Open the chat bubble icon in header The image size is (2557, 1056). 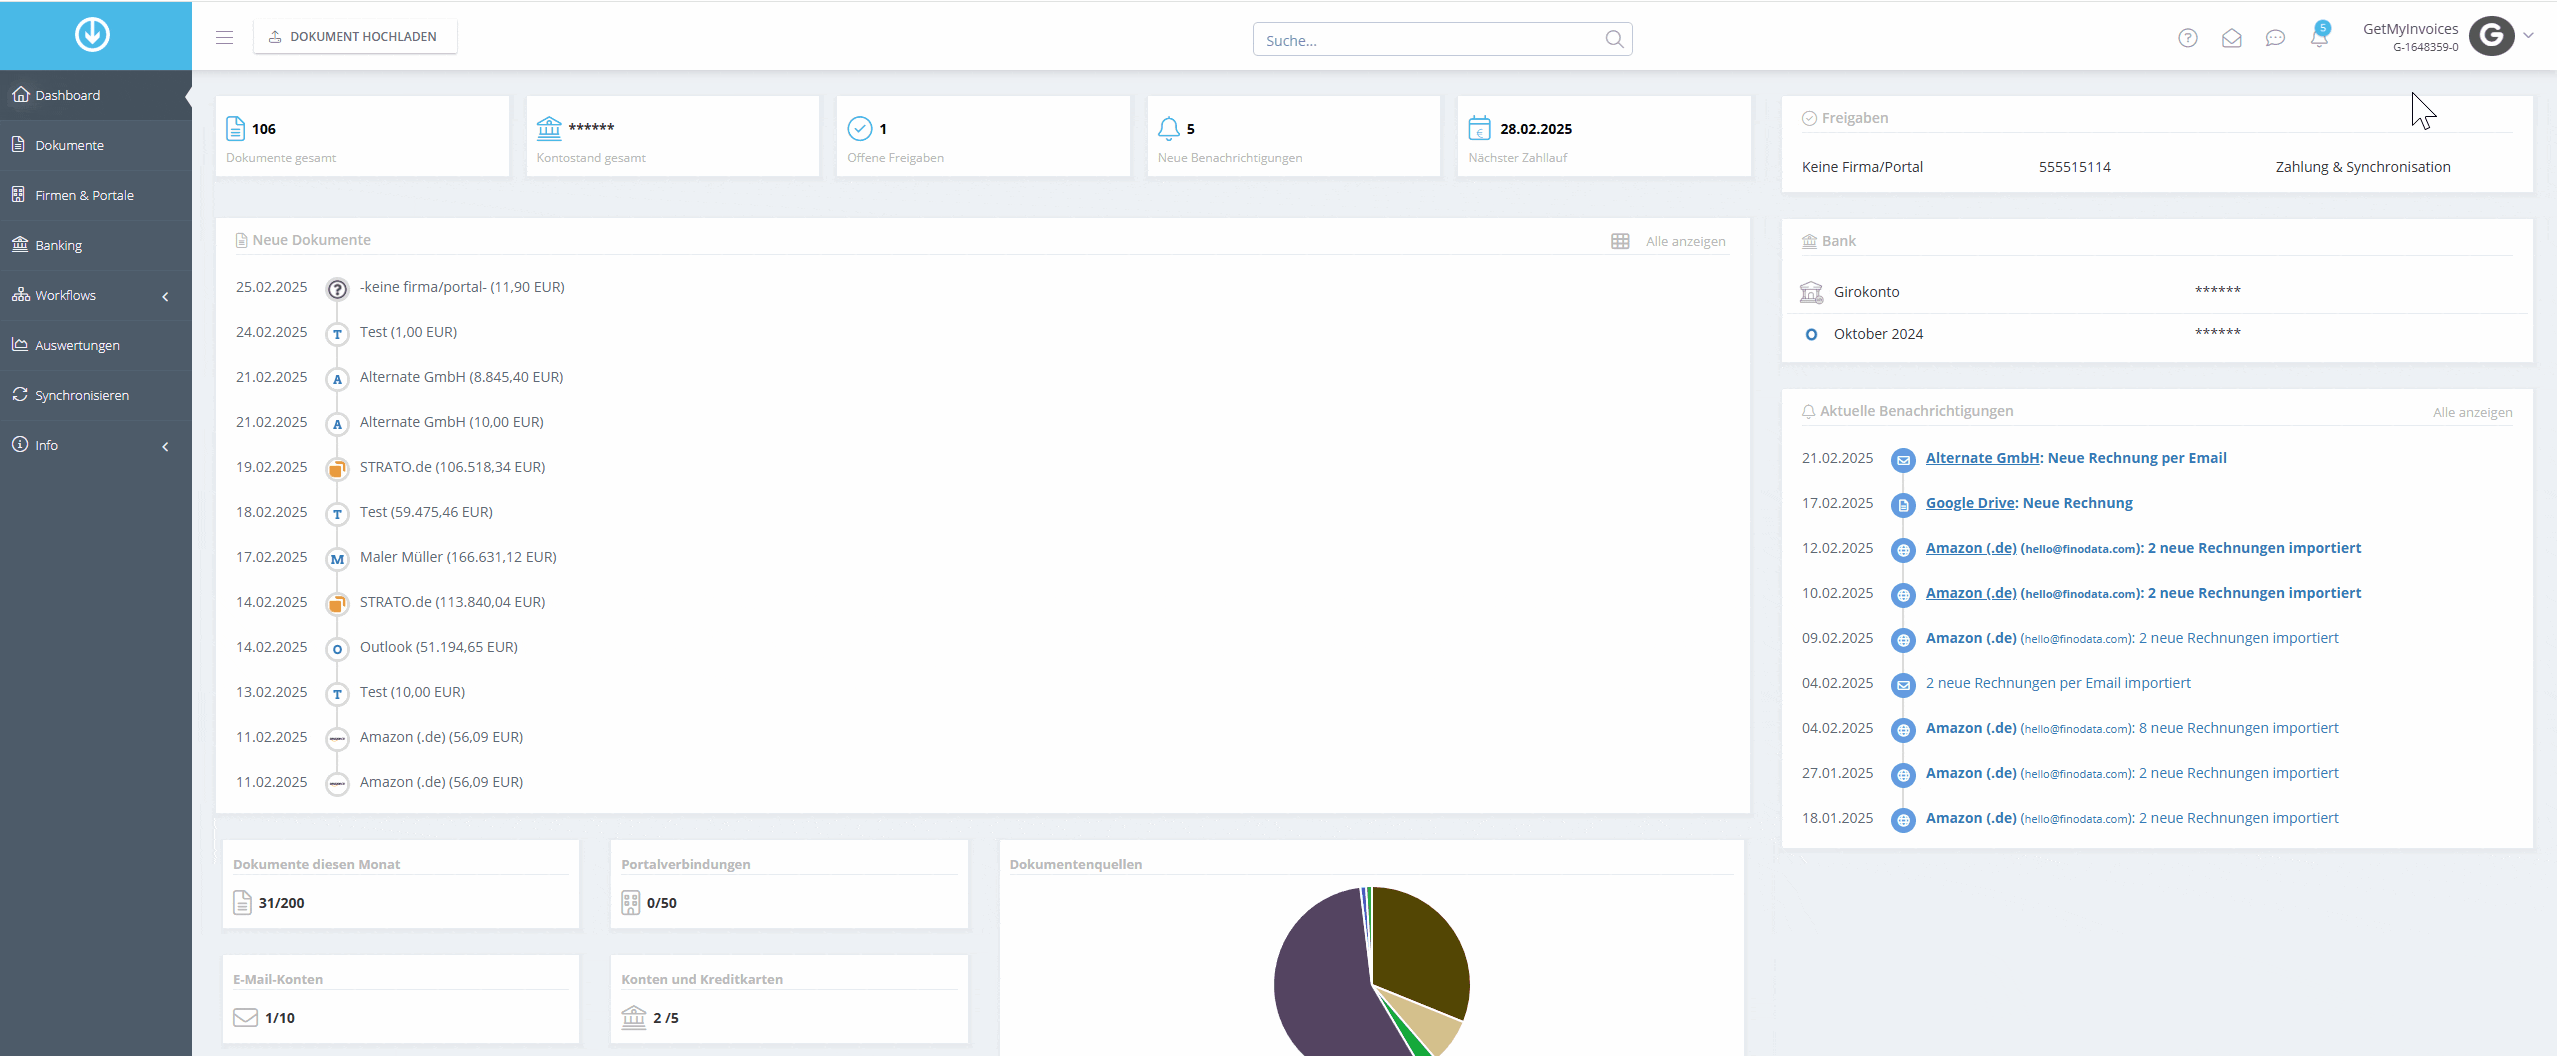pyautogui.click(x=2275, y=38)
